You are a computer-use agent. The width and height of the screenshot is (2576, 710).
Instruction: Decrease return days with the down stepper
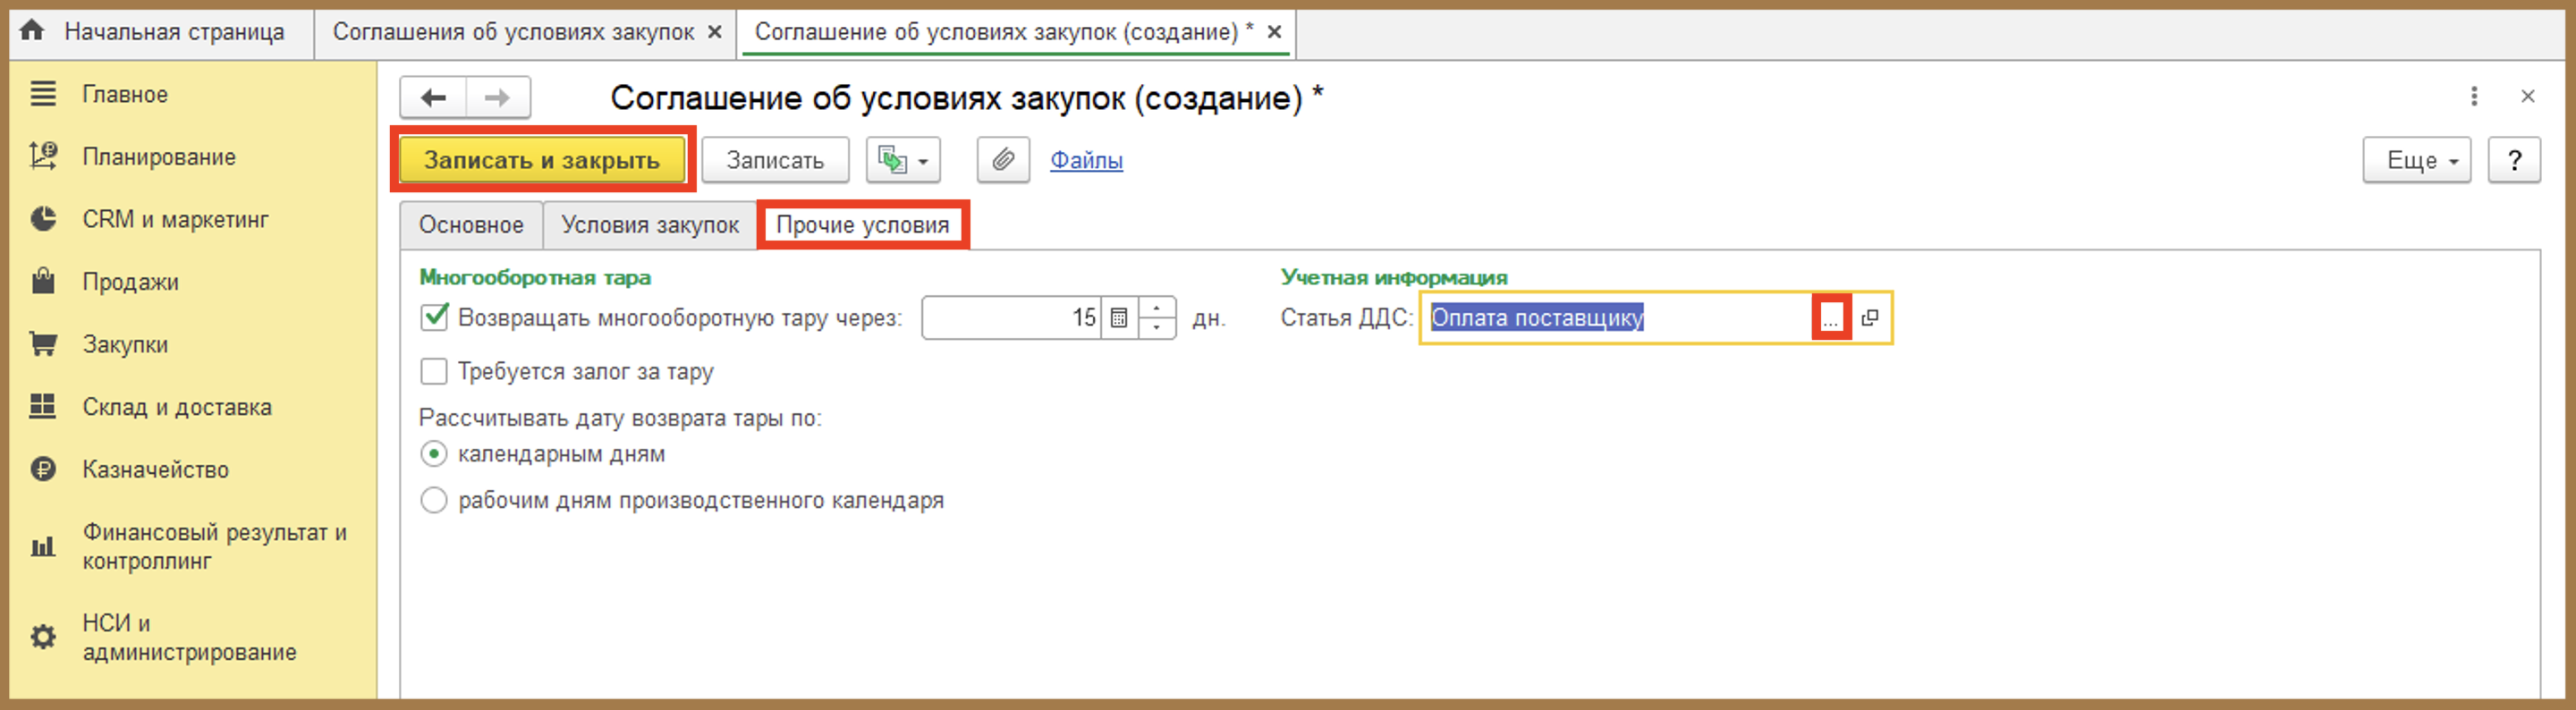[x=1157, y=328]
